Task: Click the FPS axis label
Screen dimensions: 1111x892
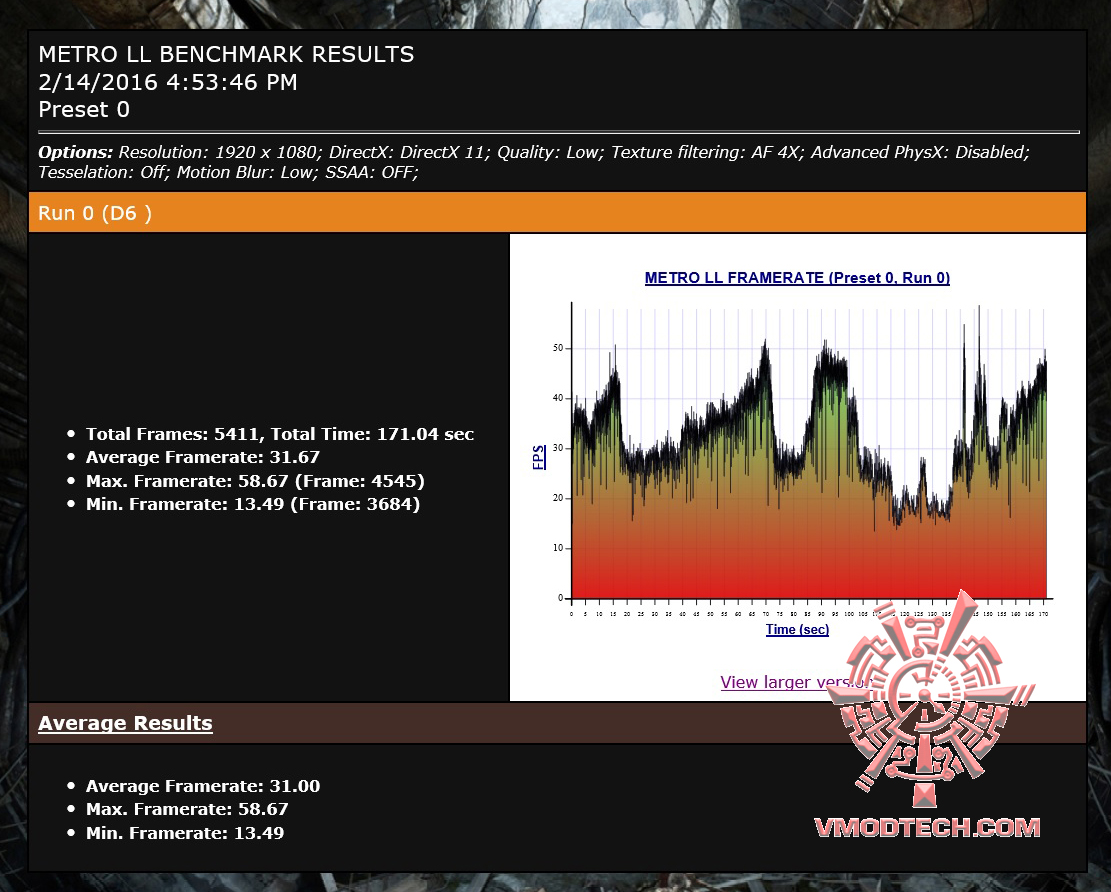Action: click(538, 457)
